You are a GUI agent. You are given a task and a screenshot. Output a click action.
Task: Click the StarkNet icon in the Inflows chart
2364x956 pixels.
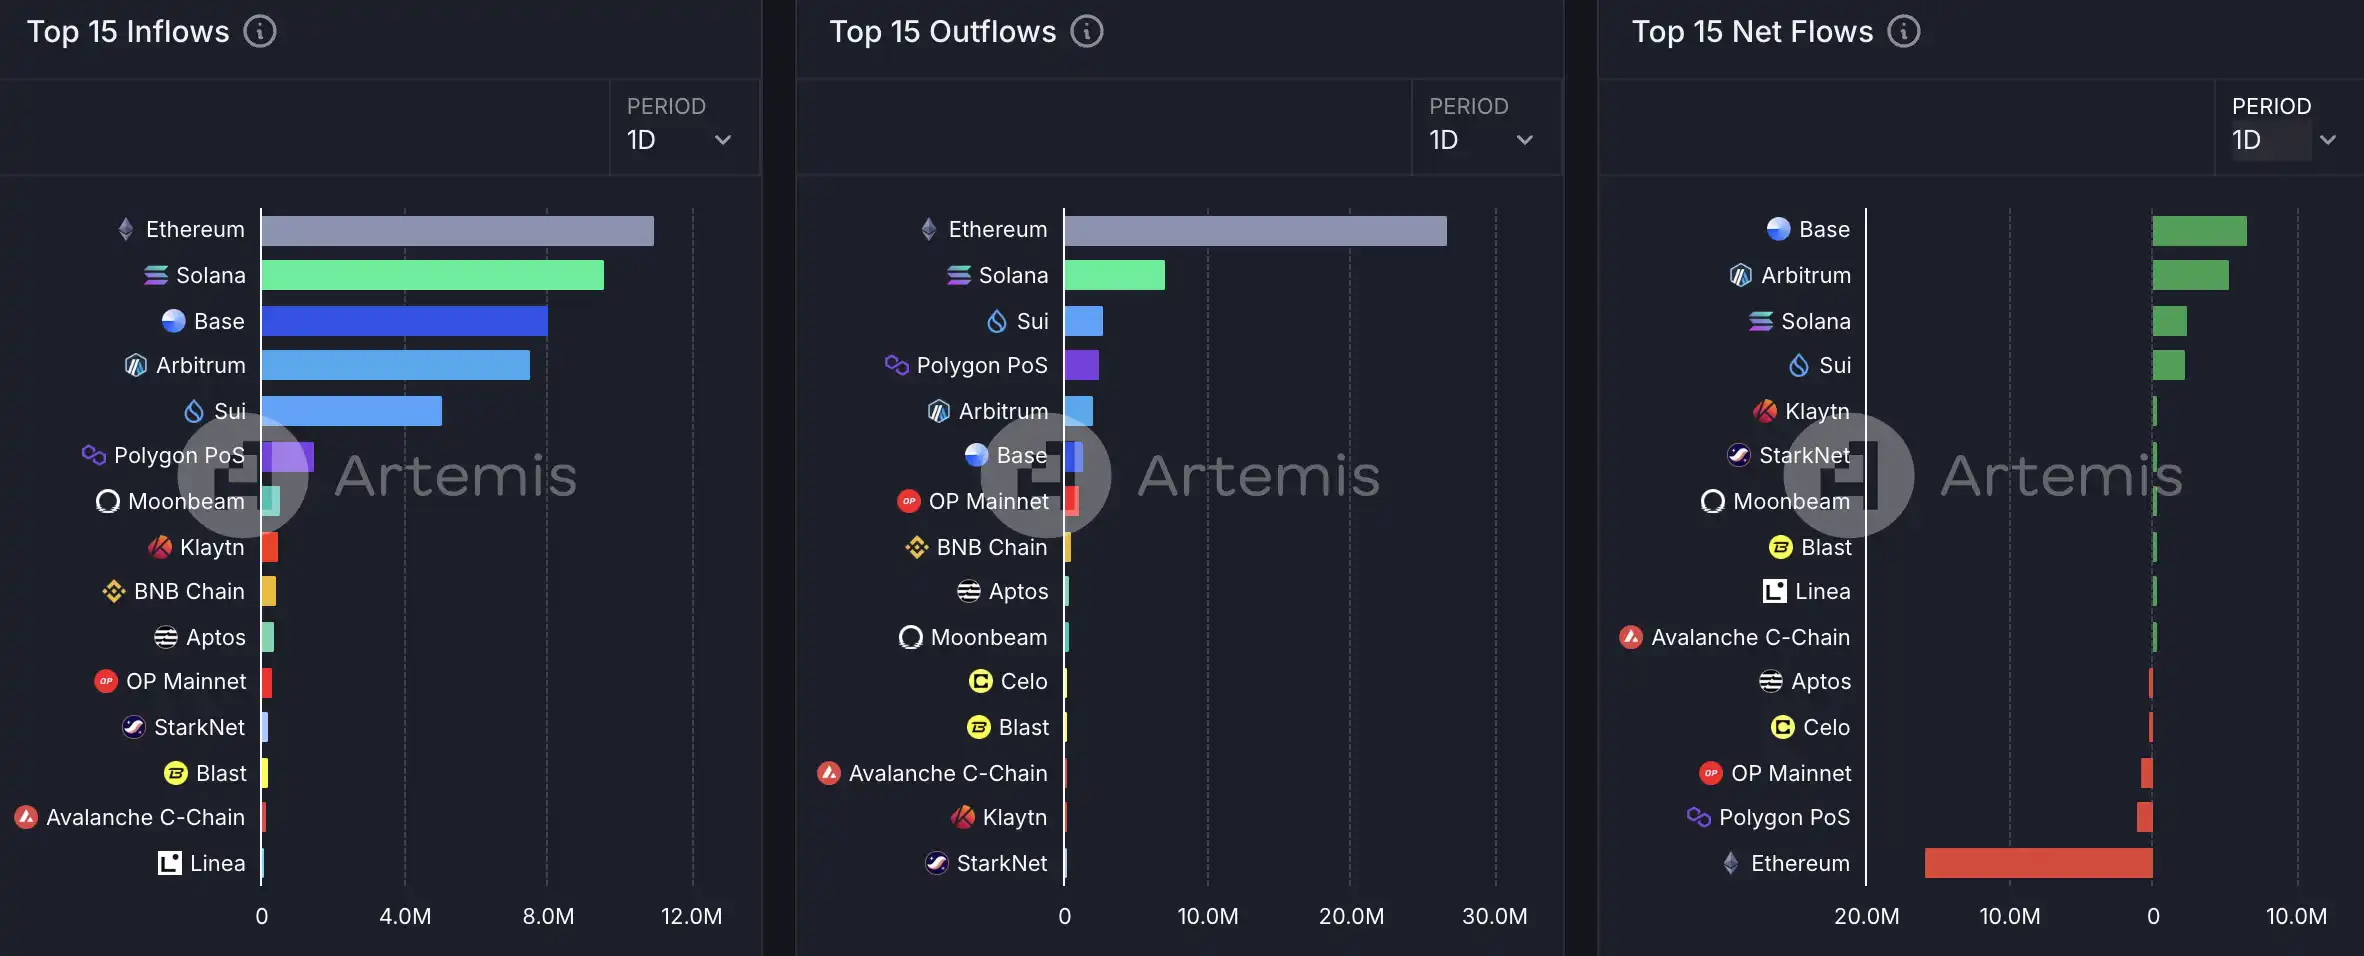[134, 727]
